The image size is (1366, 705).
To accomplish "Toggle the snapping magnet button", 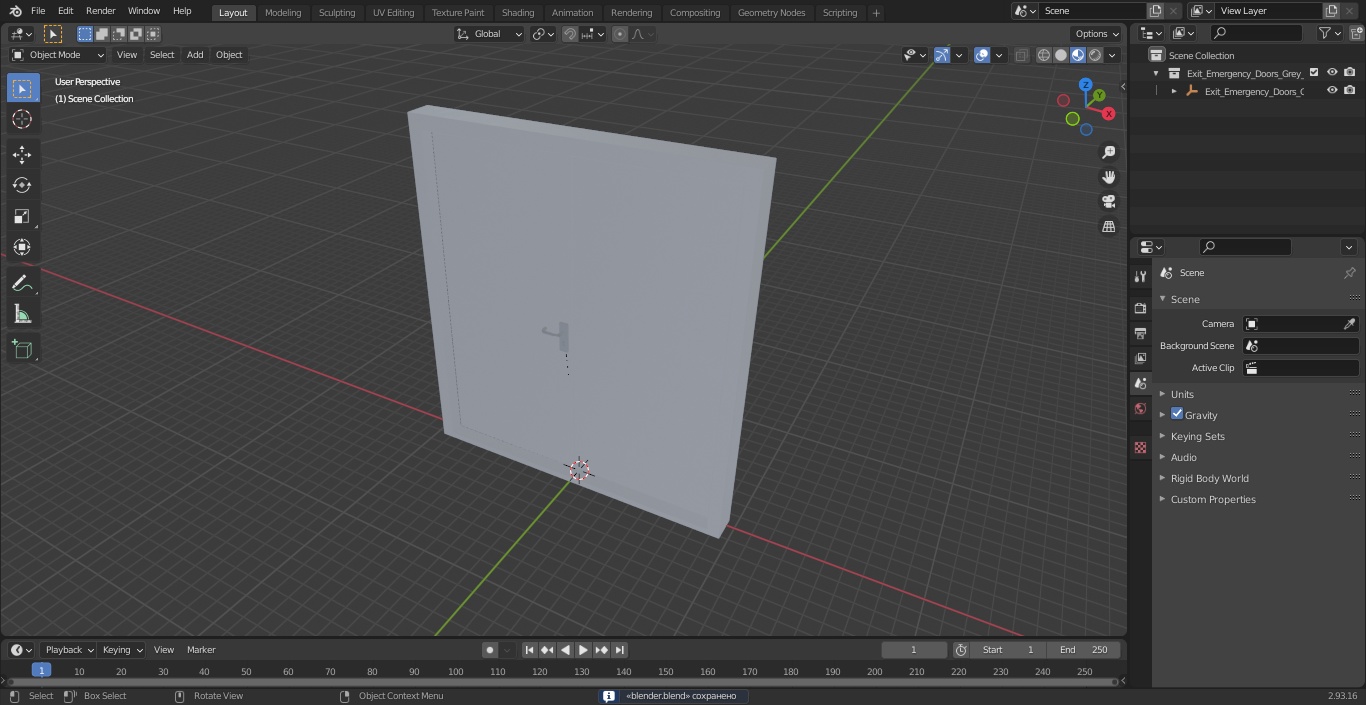I will tap(570, 34).
